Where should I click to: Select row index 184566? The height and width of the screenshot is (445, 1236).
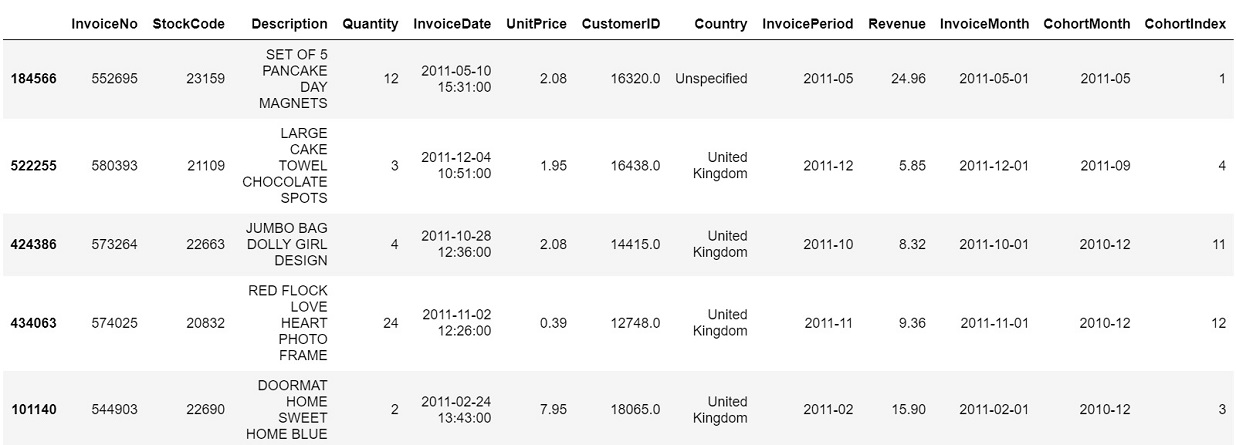(x=34, y=78)
